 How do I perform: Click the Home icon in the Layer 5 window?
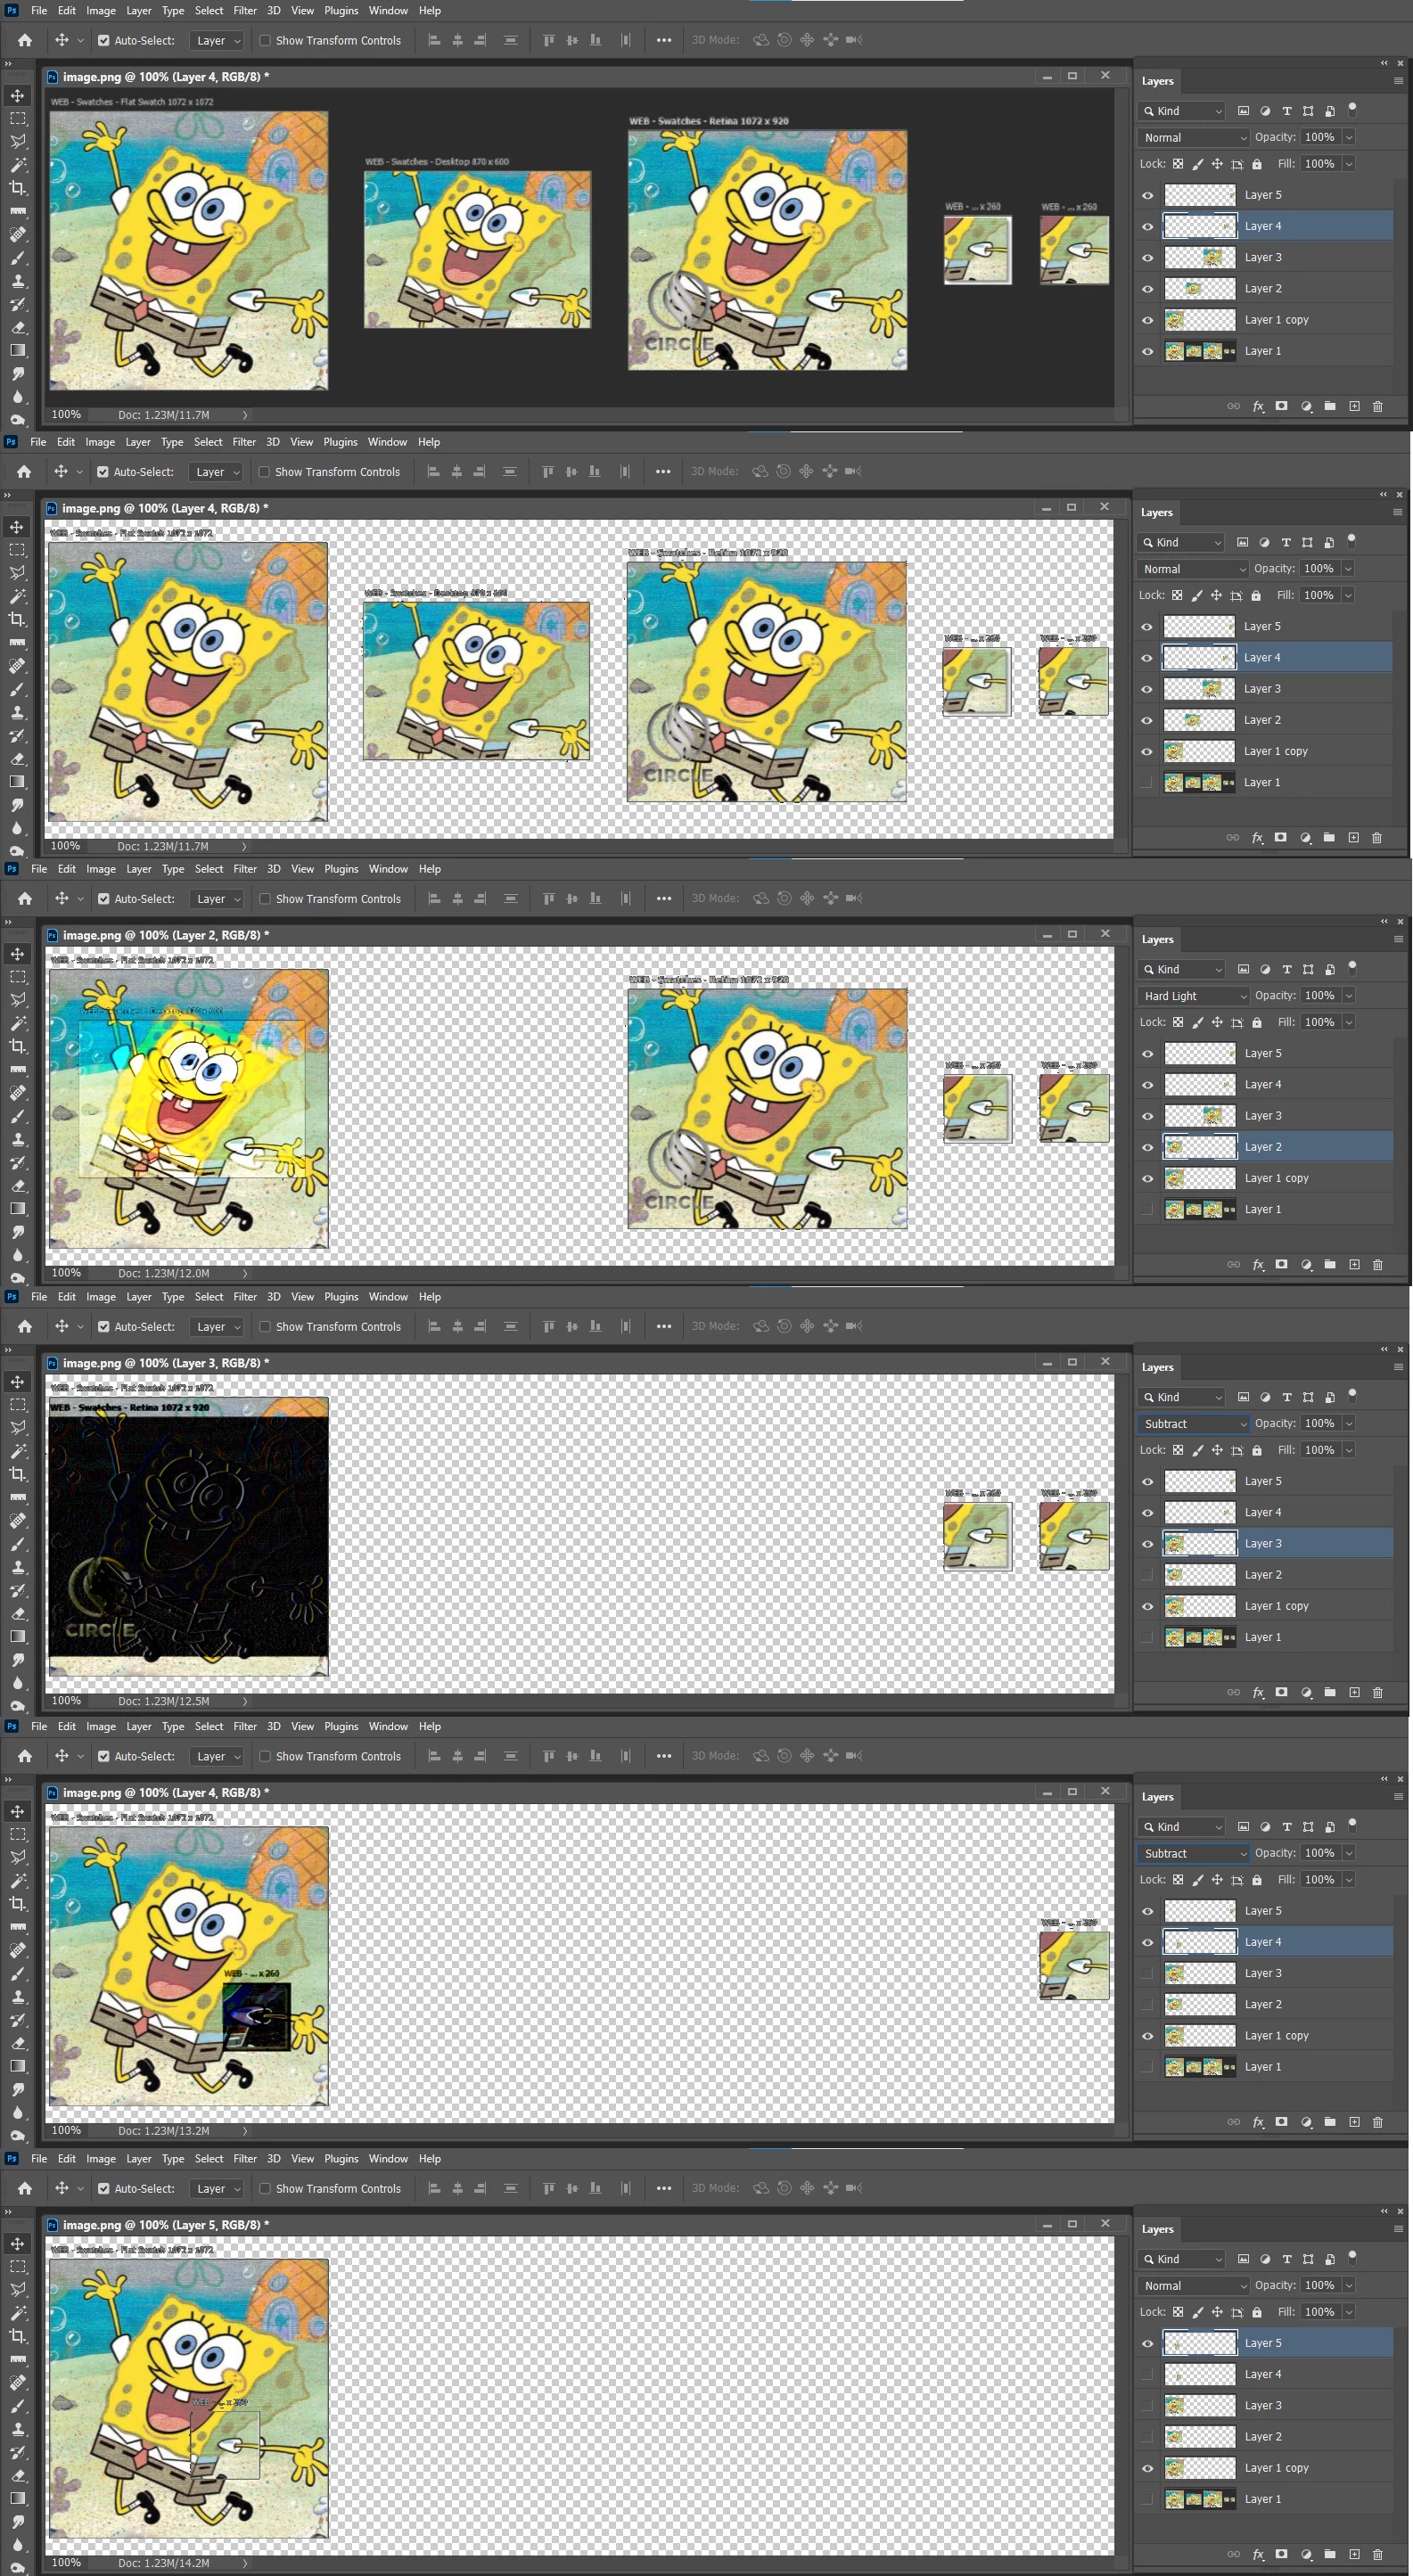25,2188
